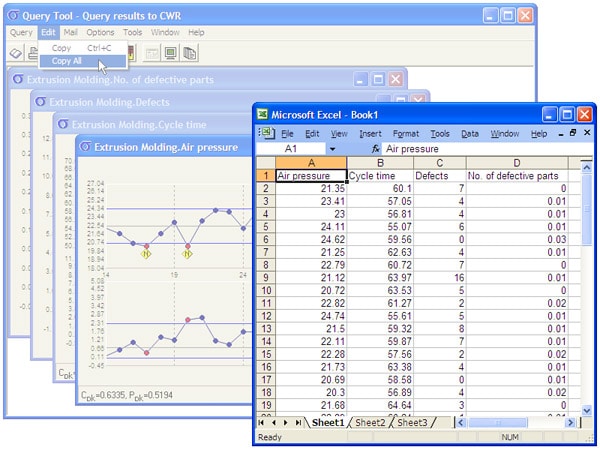Close the Extrusion Molding.No. of defective parts window
The image size is (600, 450).
[x=396, y=79]
